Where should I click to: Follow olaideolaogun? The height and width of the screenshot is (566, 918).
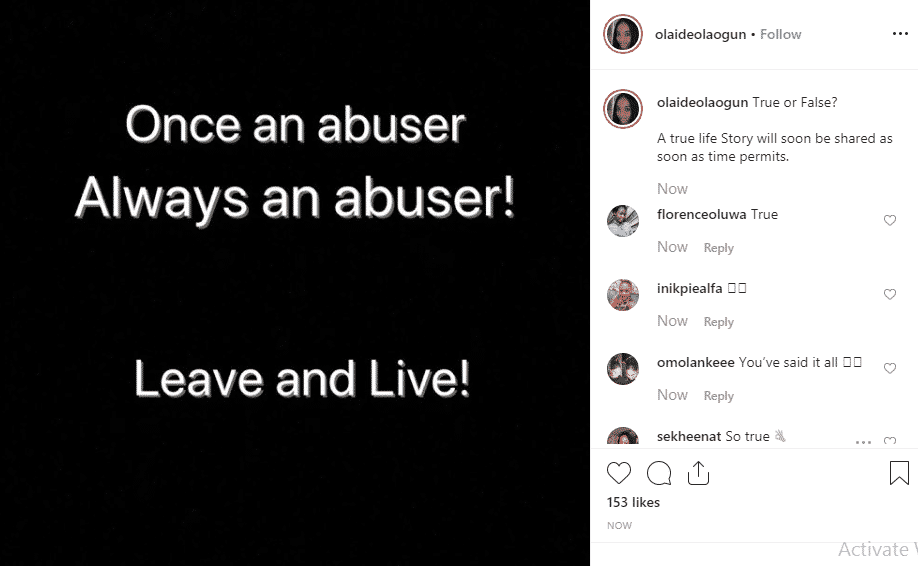(x=780, y=35)
